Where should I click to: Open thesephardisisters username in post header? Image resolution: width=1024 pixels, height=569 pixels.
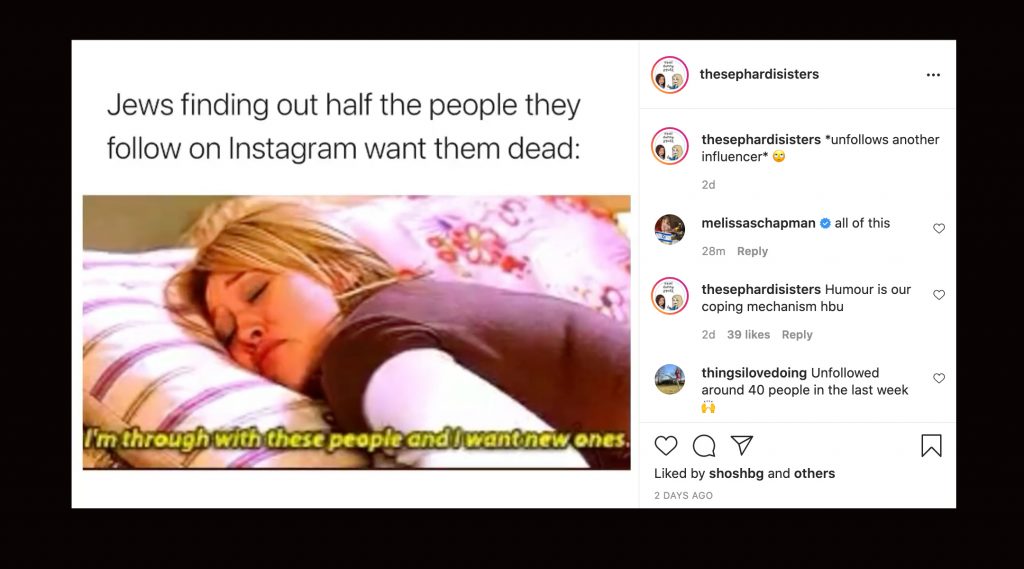pyautogui.click(x=759, y=74)
